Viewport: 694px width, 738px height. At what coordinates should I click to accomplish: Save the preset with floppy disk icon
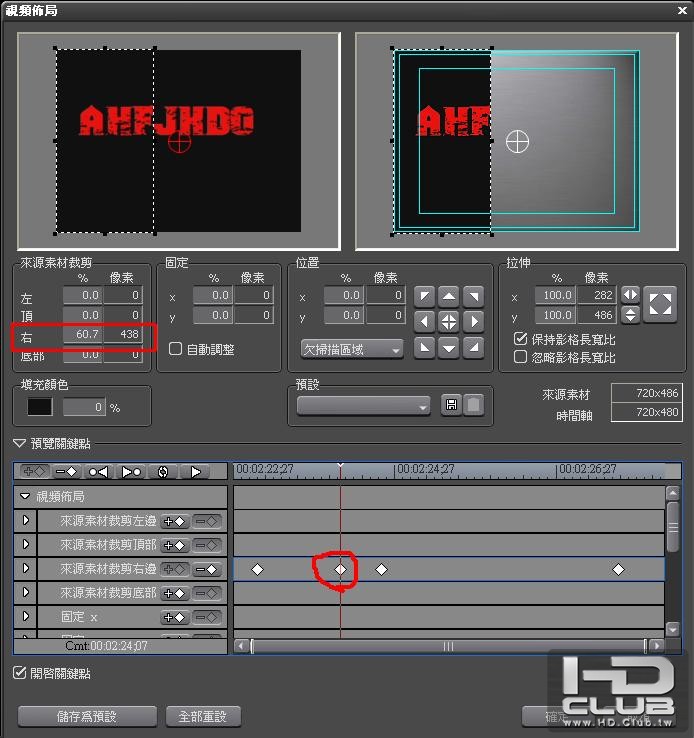451,404
